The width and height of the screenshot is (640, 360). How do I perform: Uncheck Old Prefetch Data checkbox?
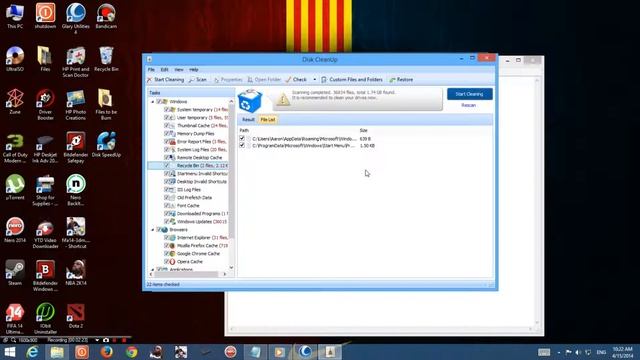167,198
